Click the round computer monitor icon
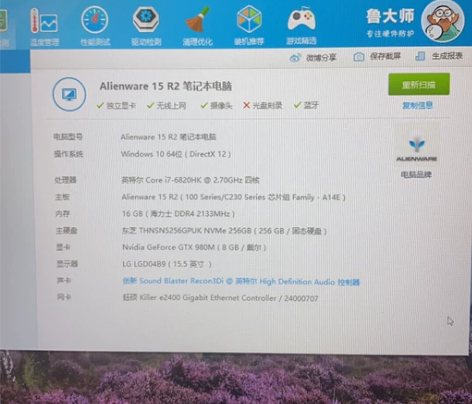Image resolution: width=472 pixels, height=404 pixels. pyautogui.click(x=69, y=94)
